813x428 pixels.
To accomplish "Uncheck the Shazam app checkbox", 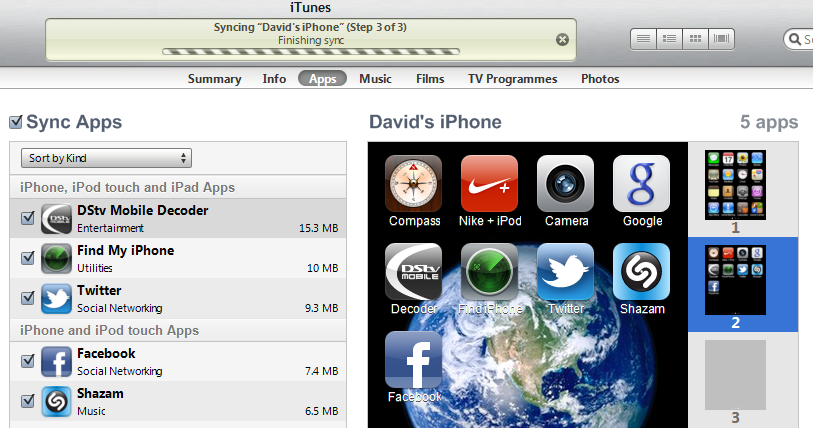I will pos(28,401).
